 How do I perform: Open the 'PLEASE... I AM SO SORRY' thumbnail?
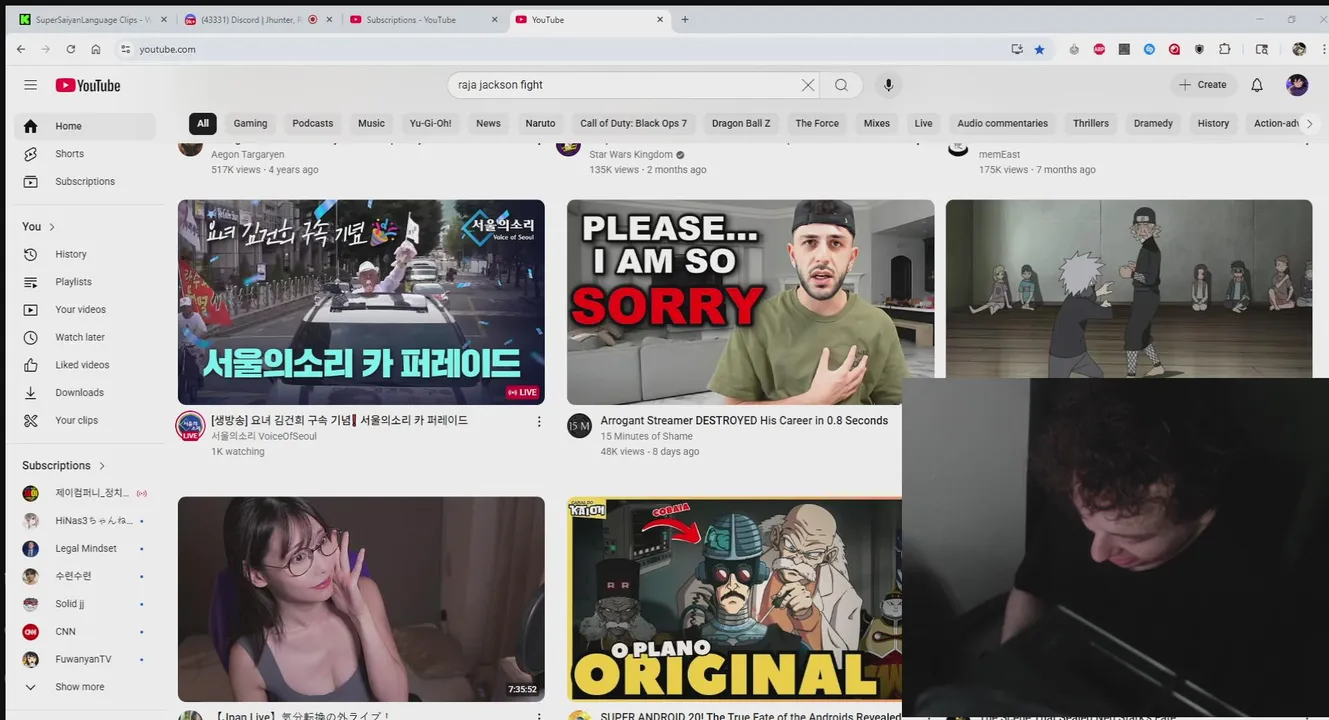coord(750,302)
